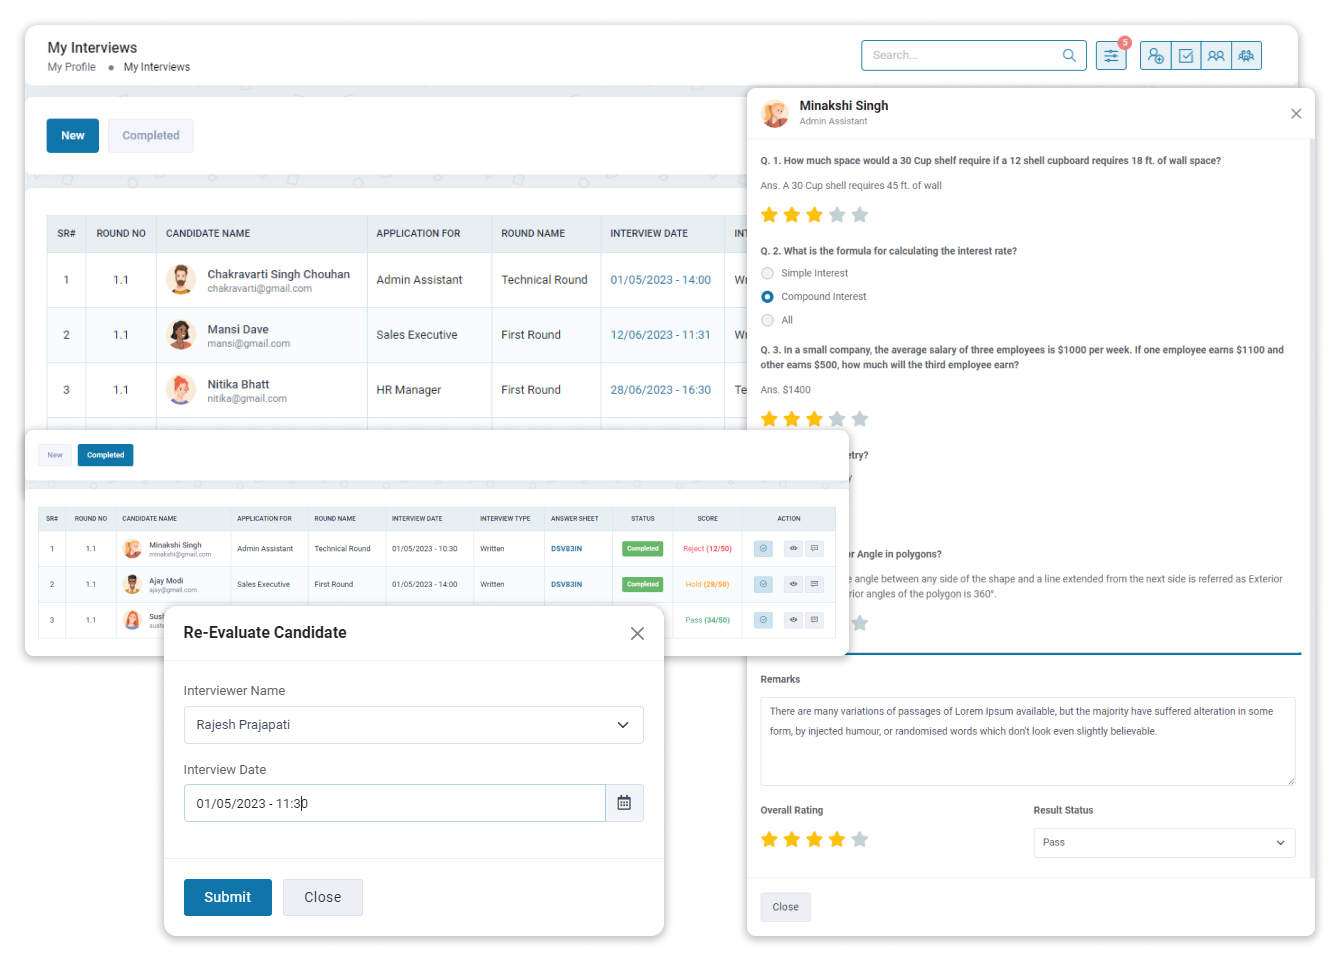
Task: View Minakshi Singh's answers via eye icon
Action: point(793,549)
